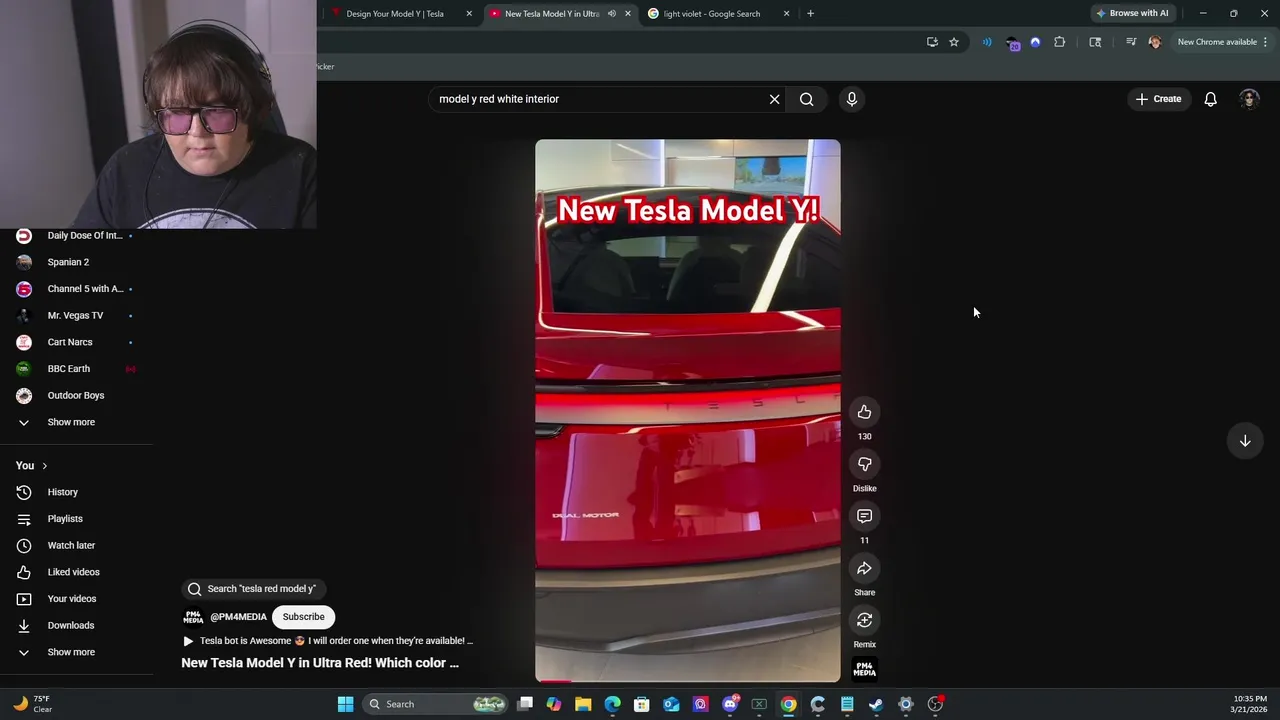
Task: Open Liked videos list
Action: click(76, 572)
